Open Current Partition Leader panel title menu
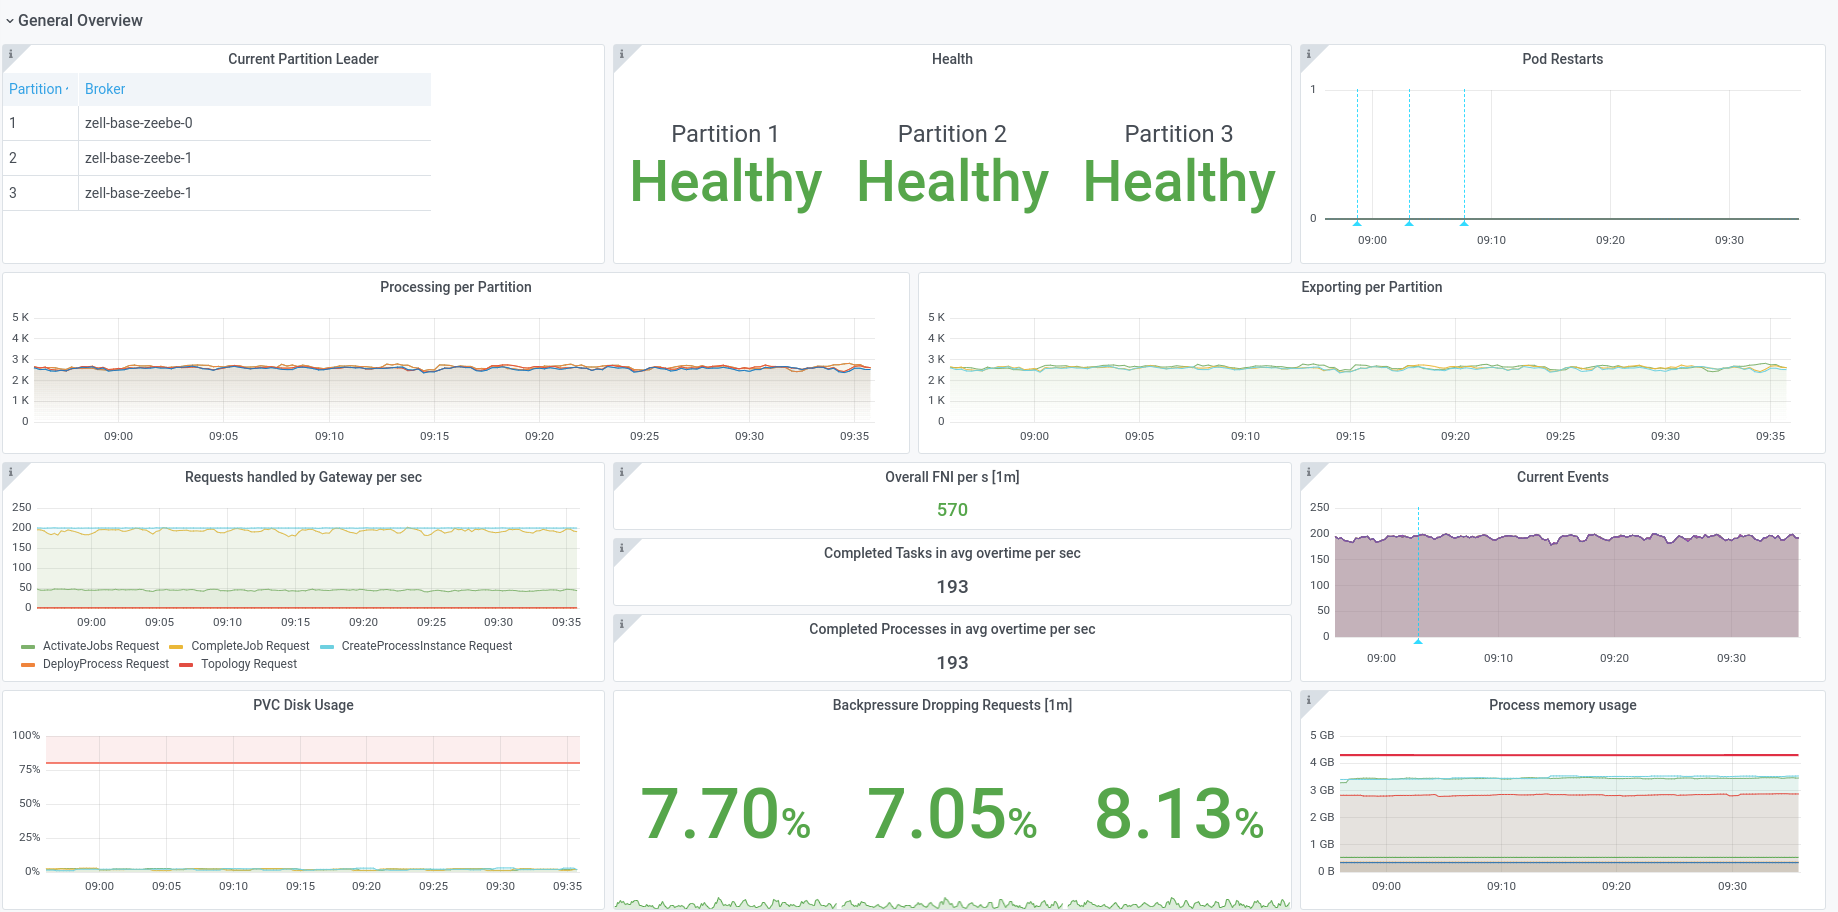The image size is (1838, 912). (303, 59)
